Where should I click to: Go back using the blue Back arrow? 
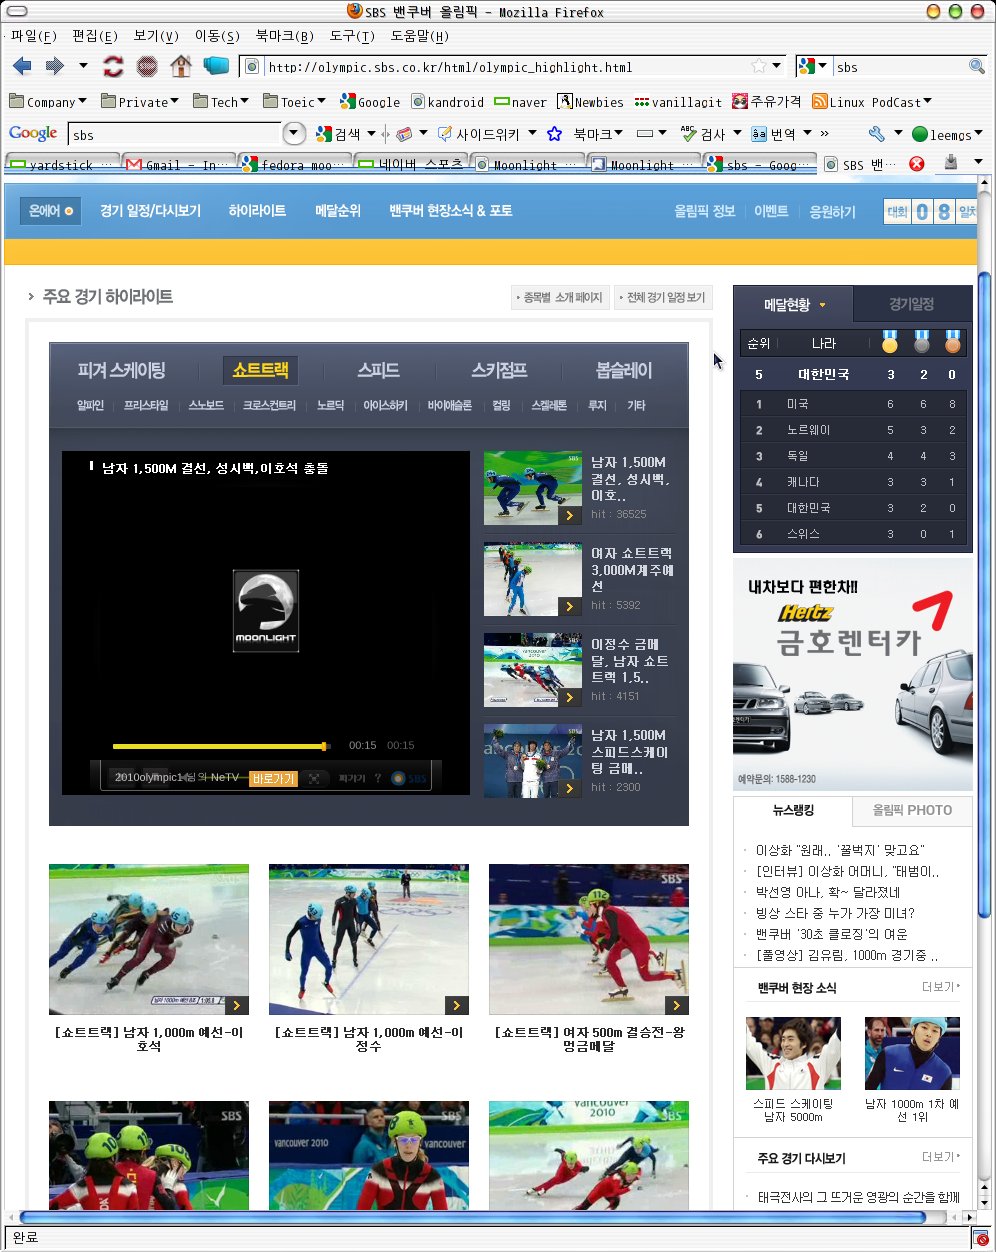point(22,66)
